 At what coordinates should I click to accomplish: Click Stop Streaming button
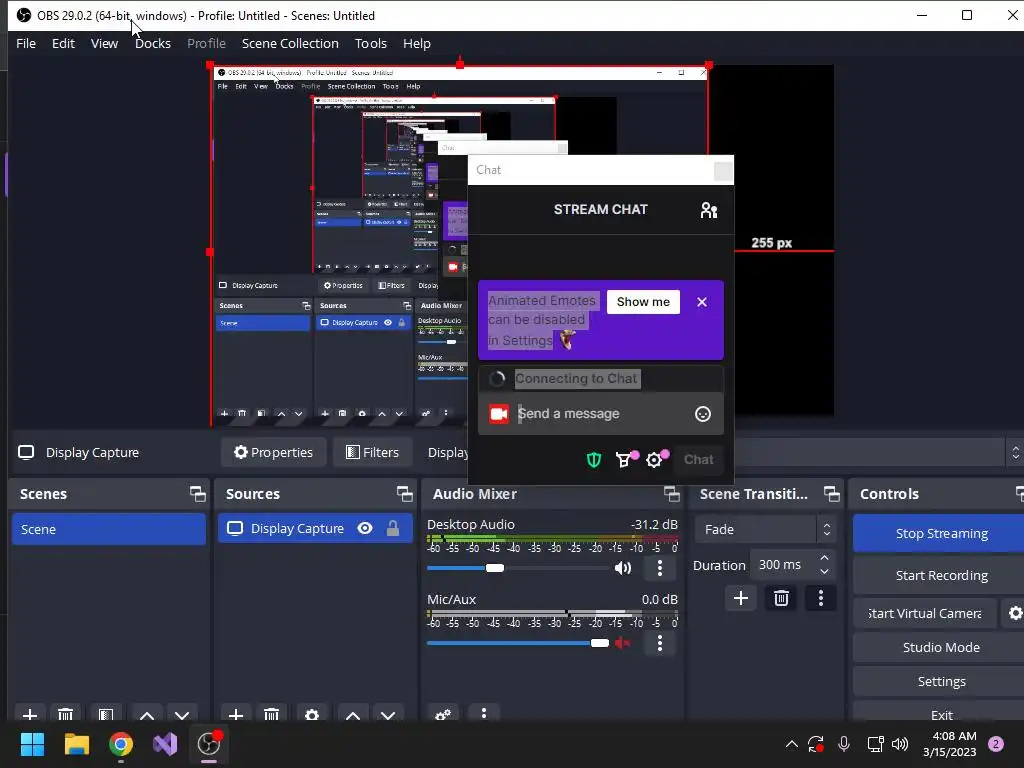click(x=940, y=534)
